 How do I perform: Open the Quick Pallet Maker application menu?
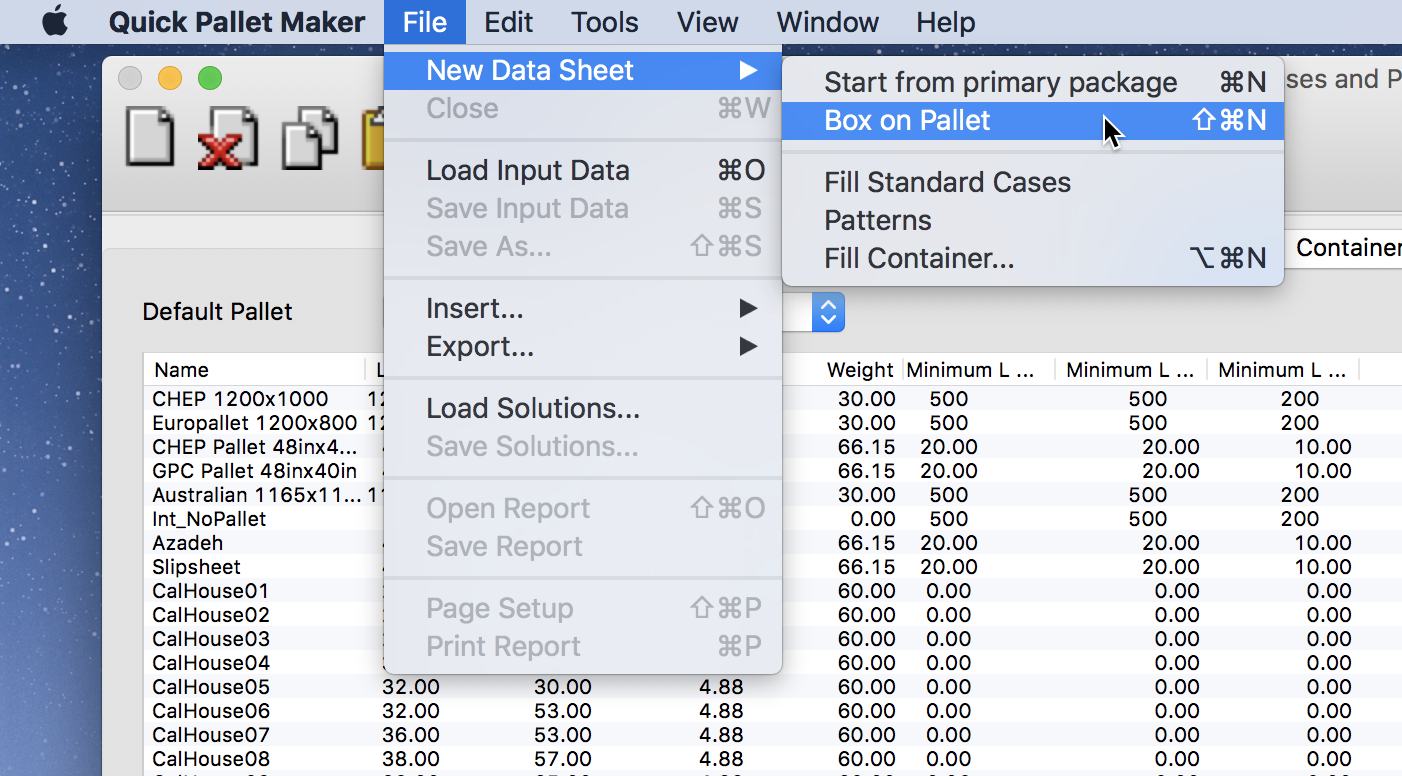click(237, 22)
